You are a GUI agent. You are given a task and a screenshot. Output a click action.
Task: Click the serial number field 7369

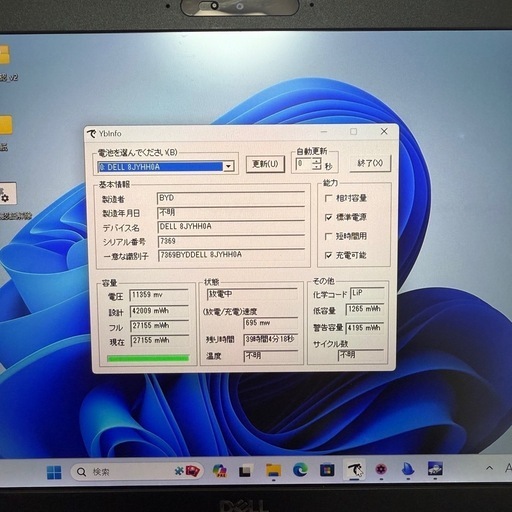231,241
